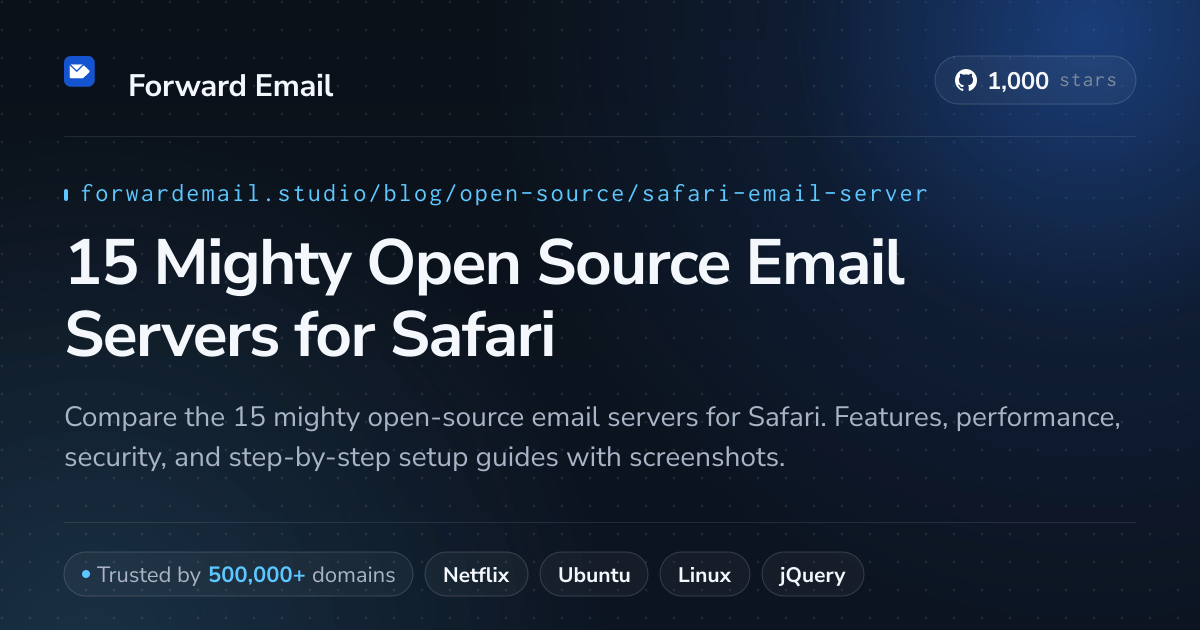The height and width of the screenshot is (630, 1200).
Task: Click the 15 Mighty Open Source Email headline
Action: tap(485, 301)
